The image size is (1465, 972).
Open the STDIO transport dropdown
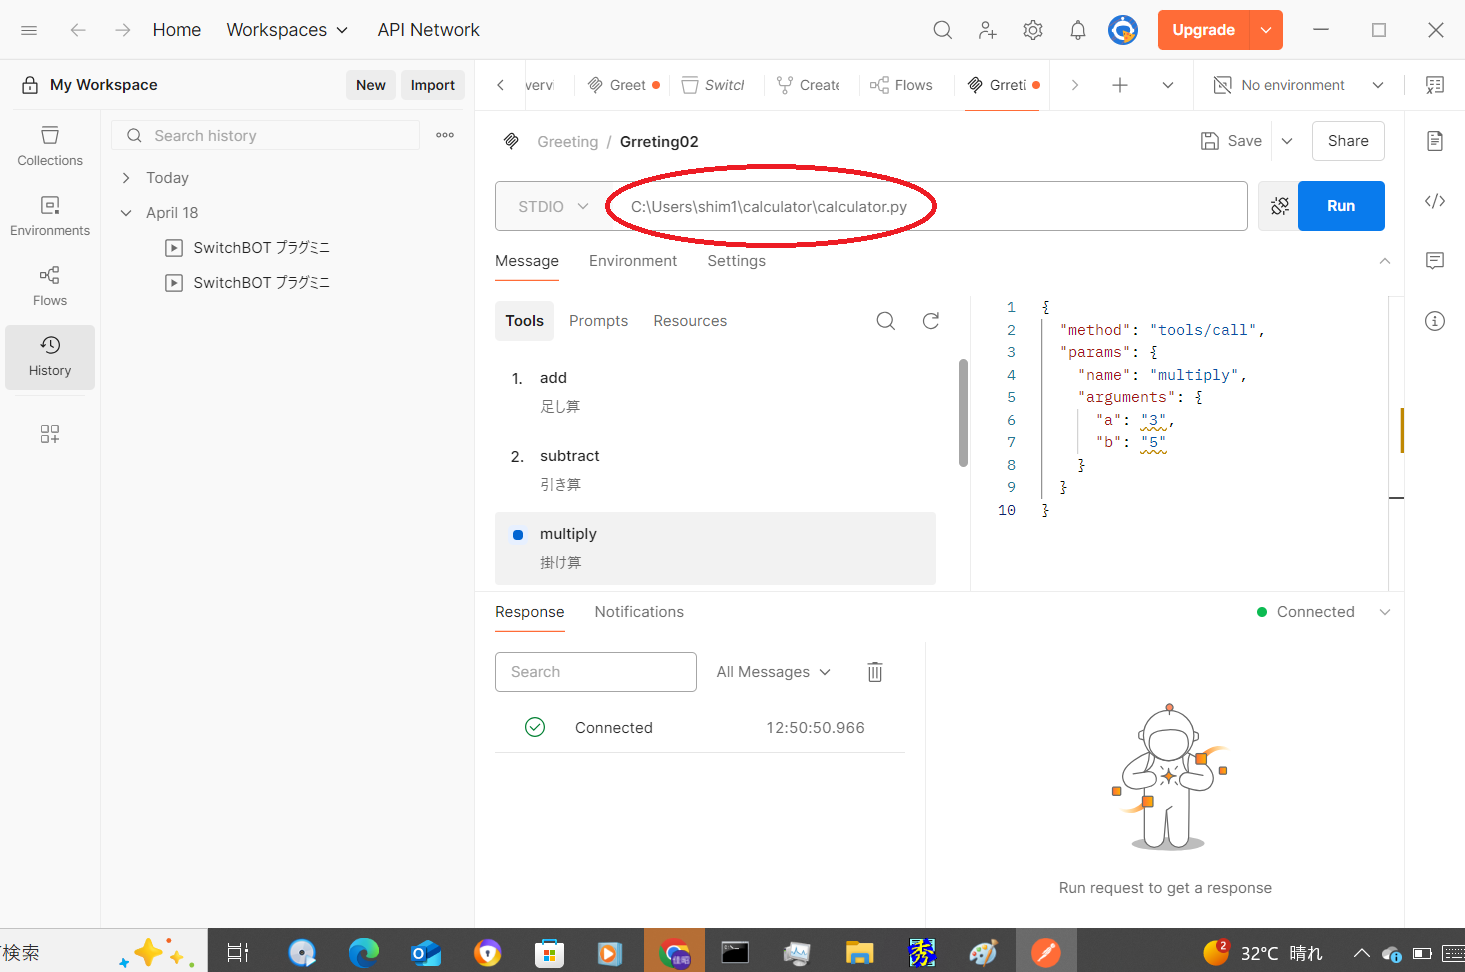553,206
